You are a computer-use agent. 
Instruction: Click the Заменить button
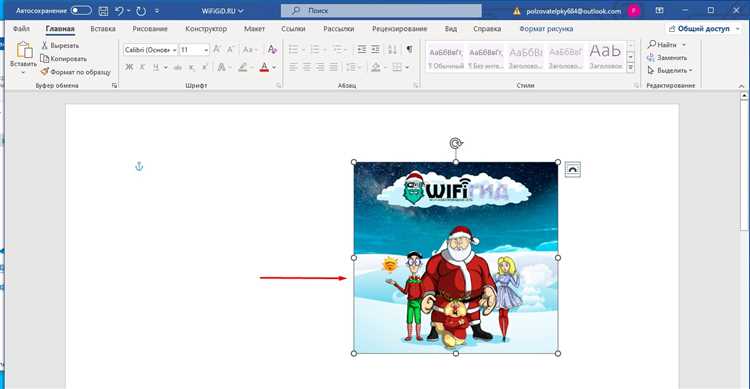point(667,57)
